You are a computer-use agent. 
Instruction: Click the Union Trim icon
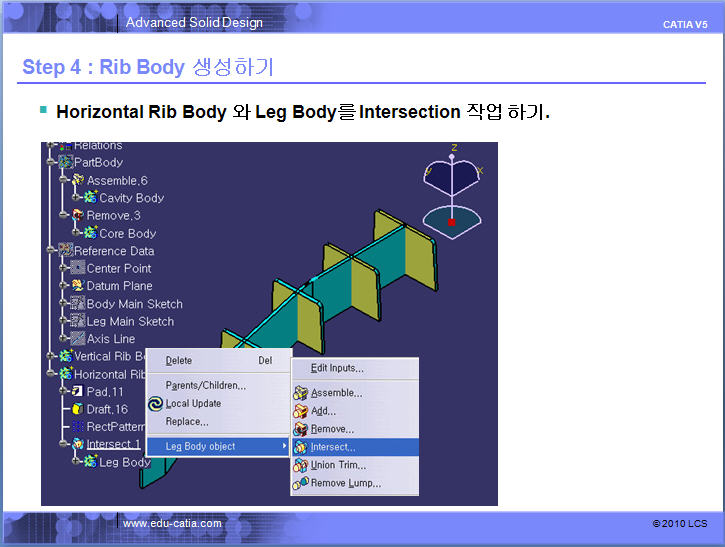pos(300,465)
